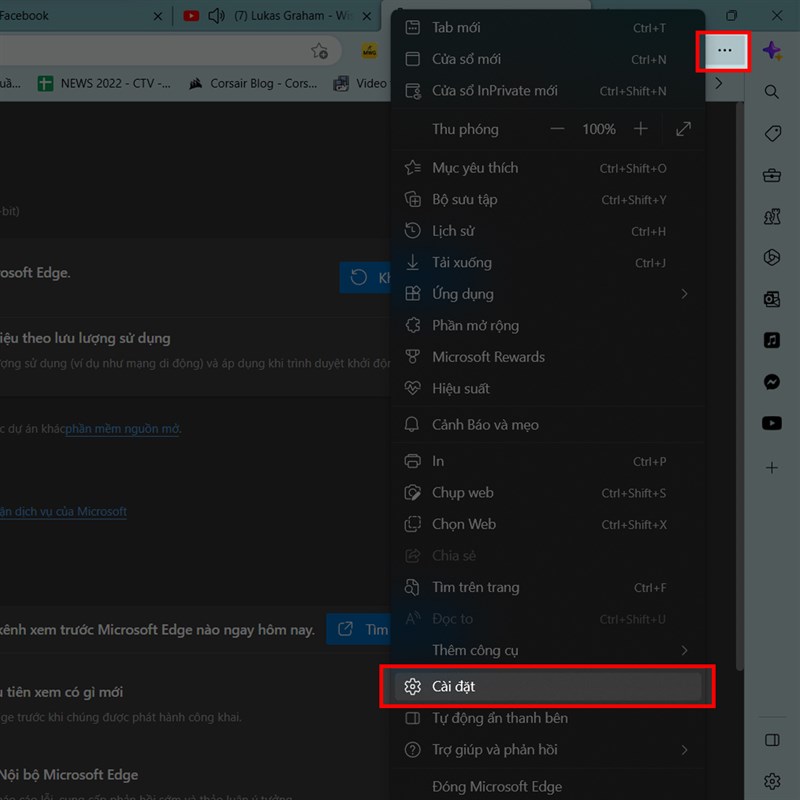This screenshot has height=800, width=800.
Task: Enable 'Tự động ẩn thanh bên'
Action: tap(500, 718)
